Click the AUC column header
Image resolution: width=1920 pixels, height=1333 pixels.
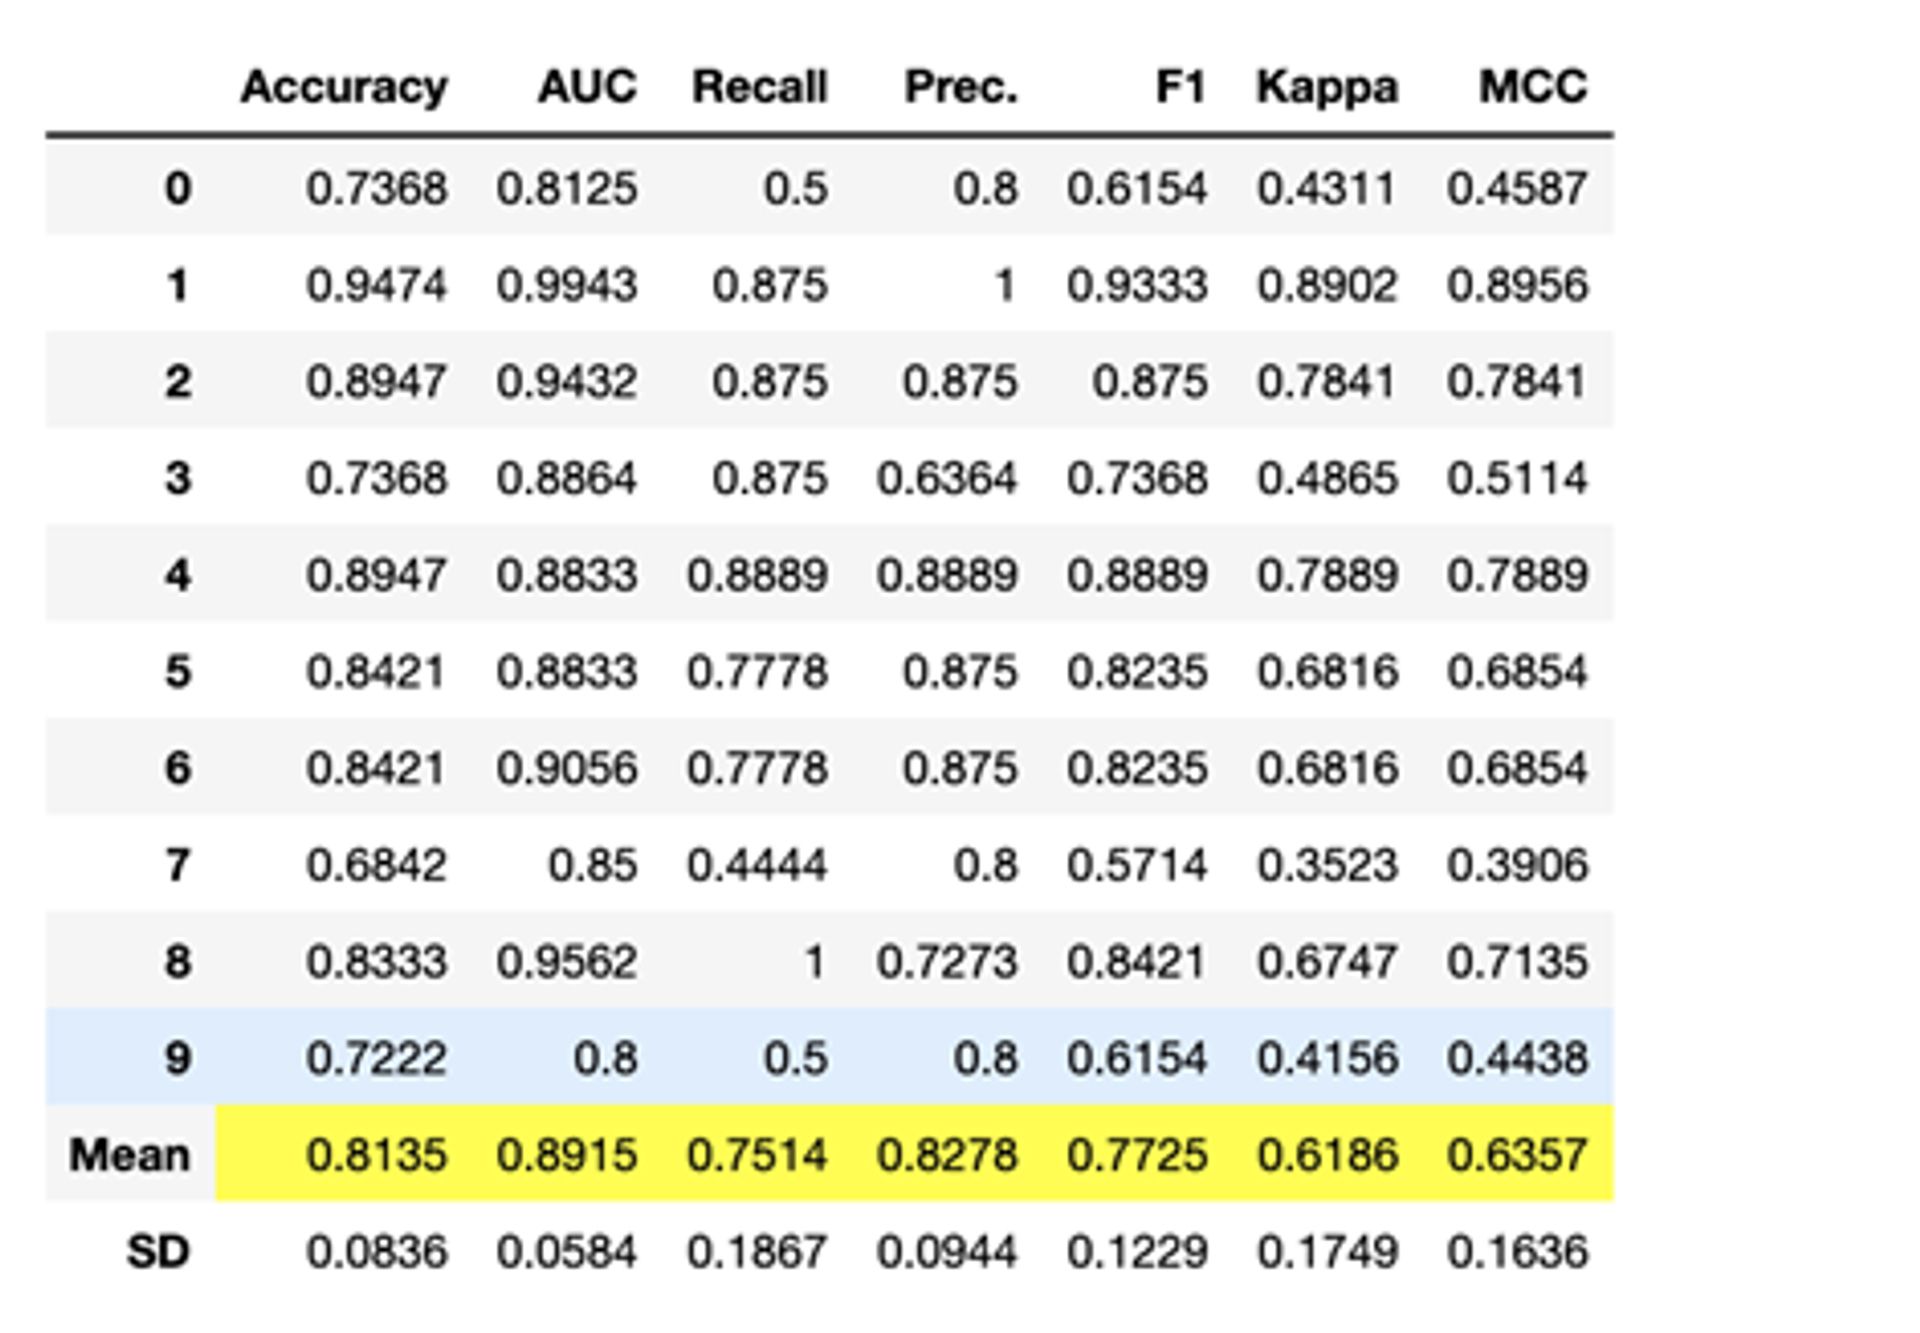point(587,88)
